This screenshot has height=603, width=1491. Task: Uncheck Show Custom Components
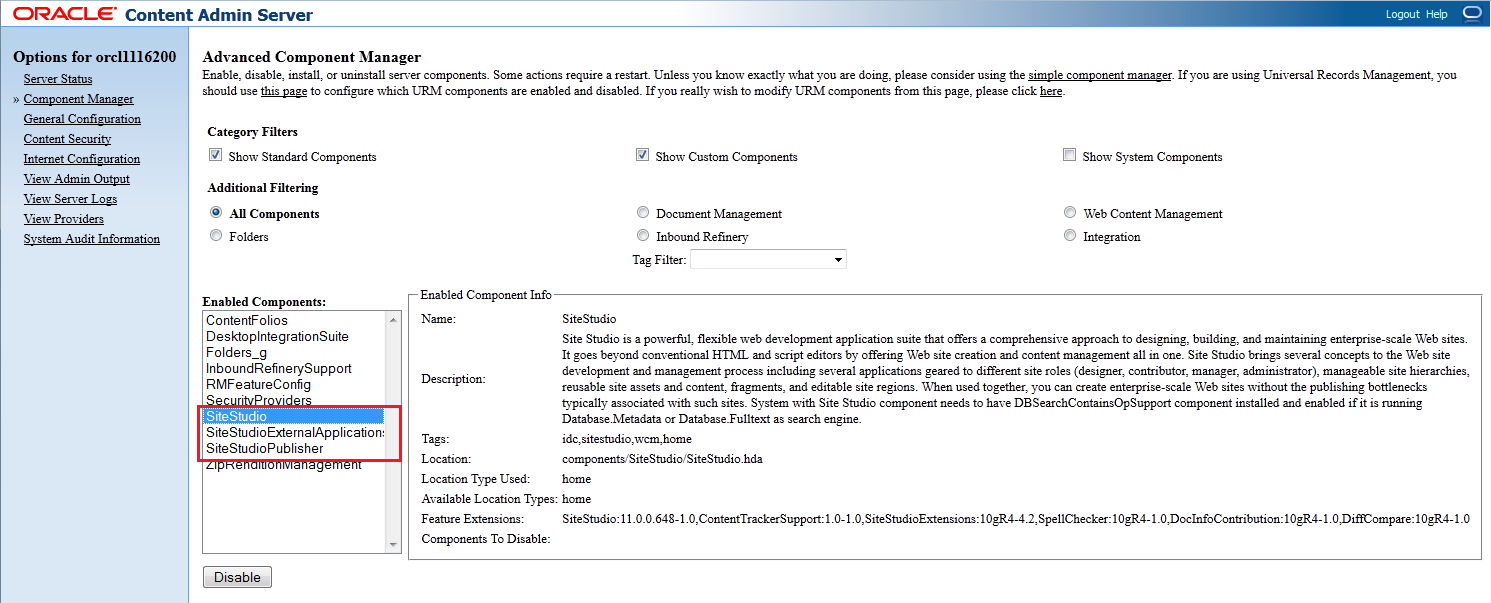tap(643, 154)
